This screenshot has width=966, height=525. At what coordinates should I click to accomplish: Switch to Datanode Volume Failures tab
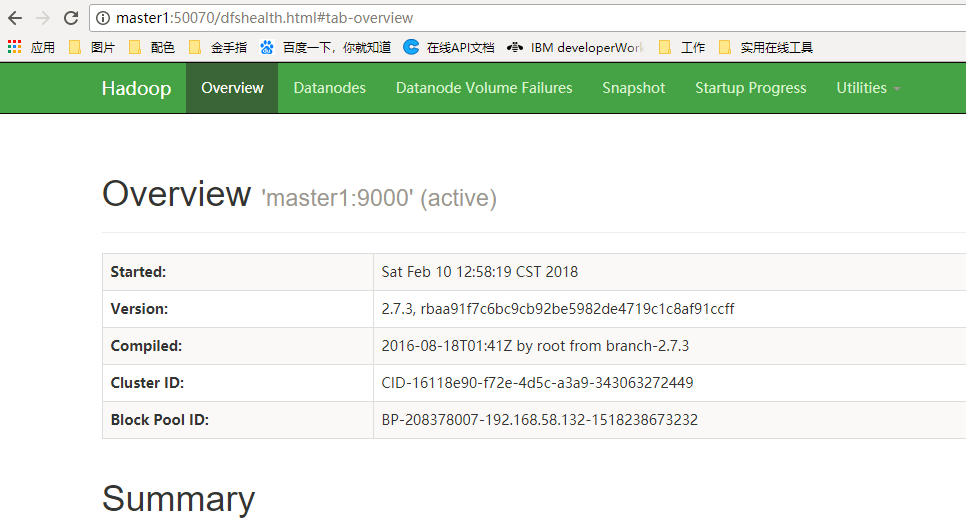coord(484,88)
